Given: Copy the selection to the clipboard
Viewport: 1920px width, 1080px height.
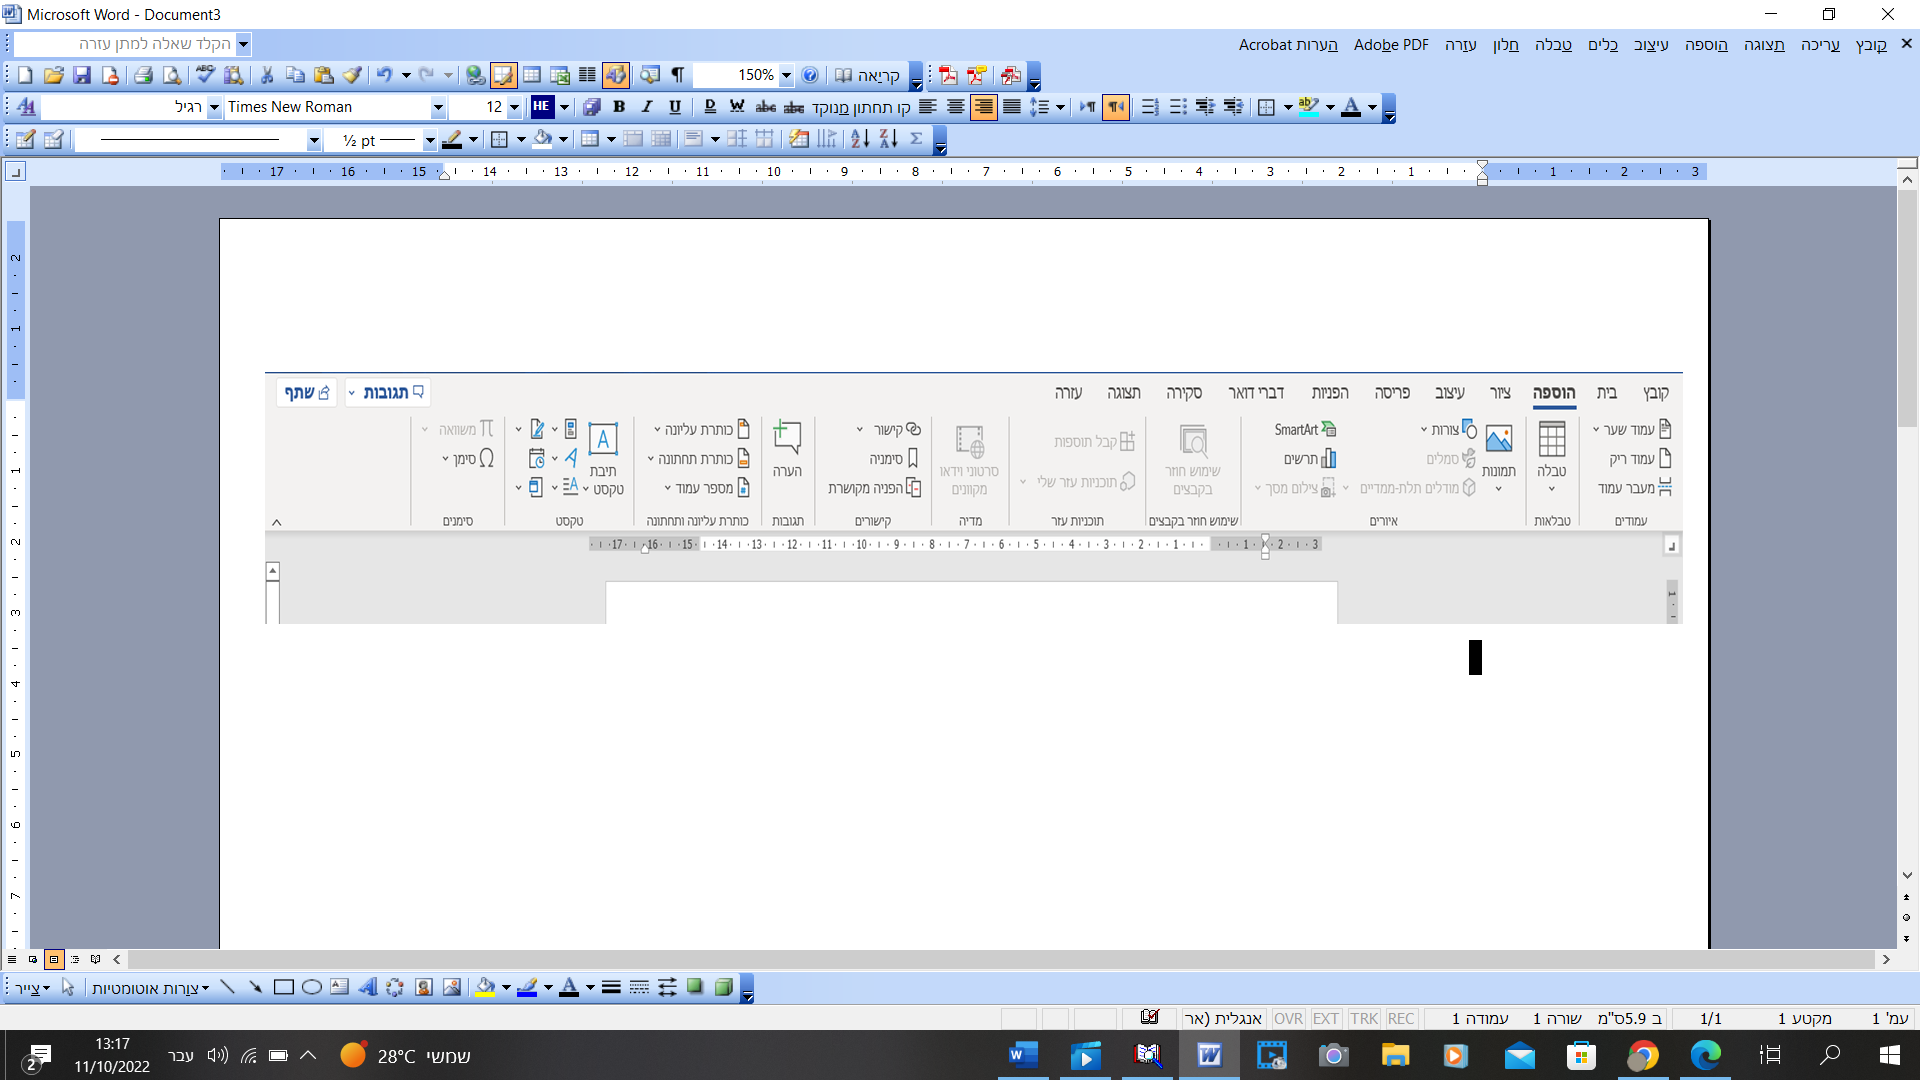Looking at the screenshot, I should click(295, 75).
